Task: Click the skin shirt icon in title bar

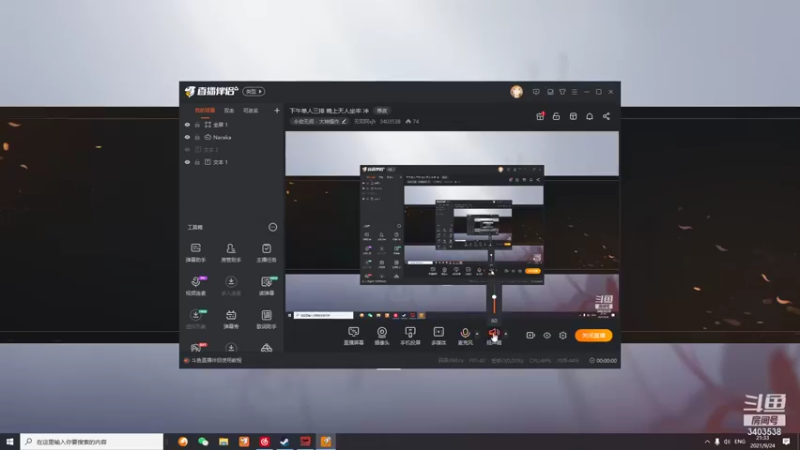Action: pyautogui.click(x=562, y=92)
